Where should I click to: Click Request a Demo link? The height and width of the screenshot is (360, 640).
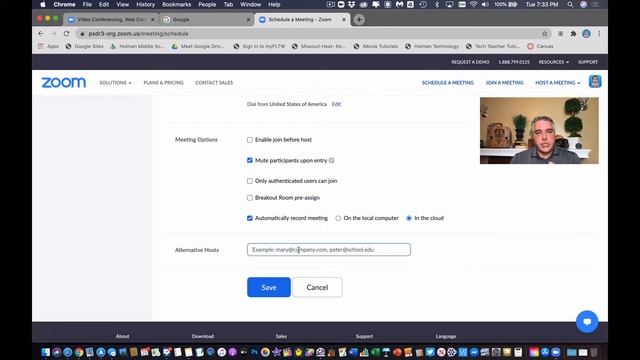[x=470, y=62]
